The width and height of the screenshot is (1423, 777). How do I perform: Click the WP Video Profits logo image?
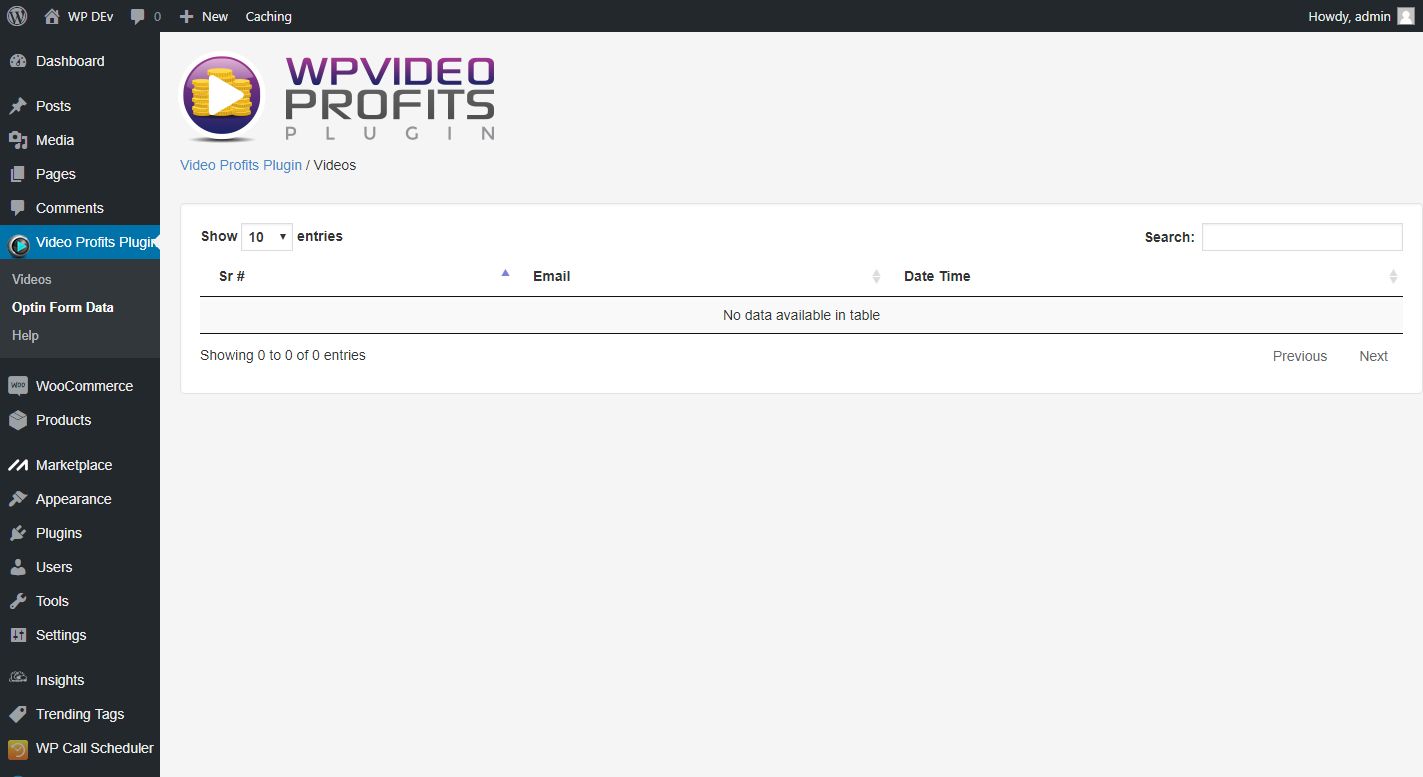click(337, 97)
